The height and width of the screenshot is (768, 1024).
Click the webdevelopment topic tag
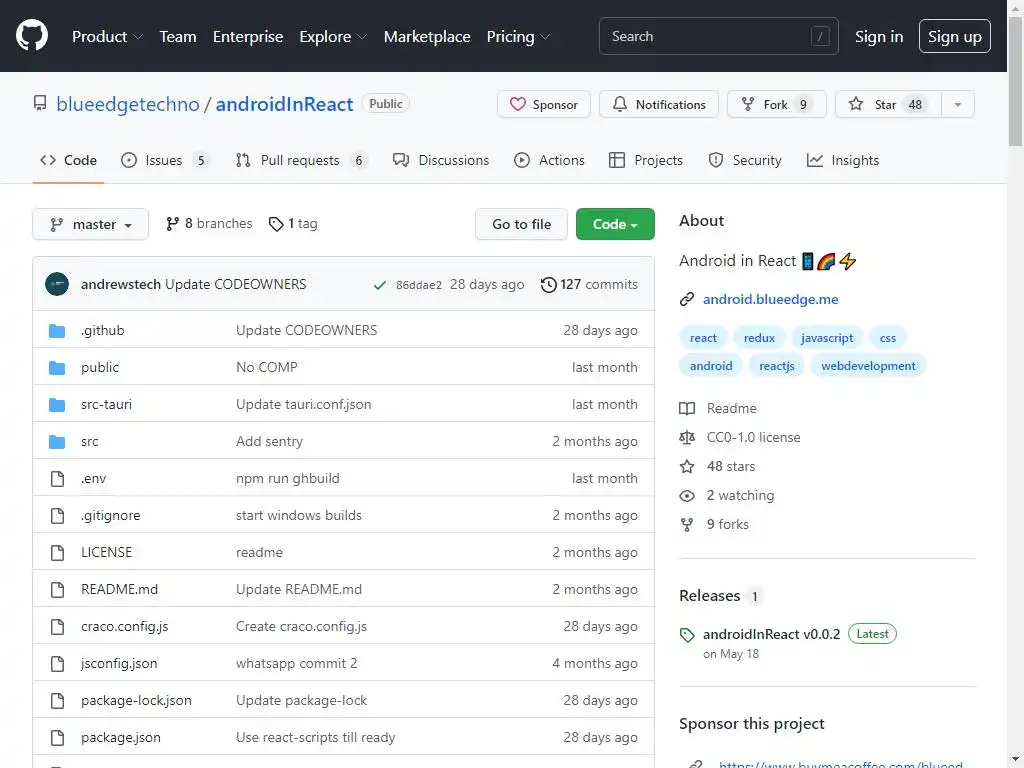point(868,366)
